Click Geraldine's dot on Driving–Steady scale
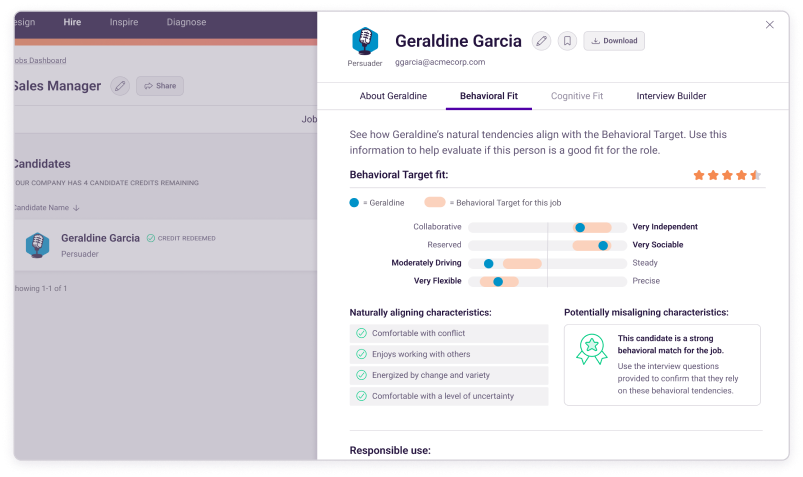The width and height of the screenshot is (803, 477). tap(489, 263)
